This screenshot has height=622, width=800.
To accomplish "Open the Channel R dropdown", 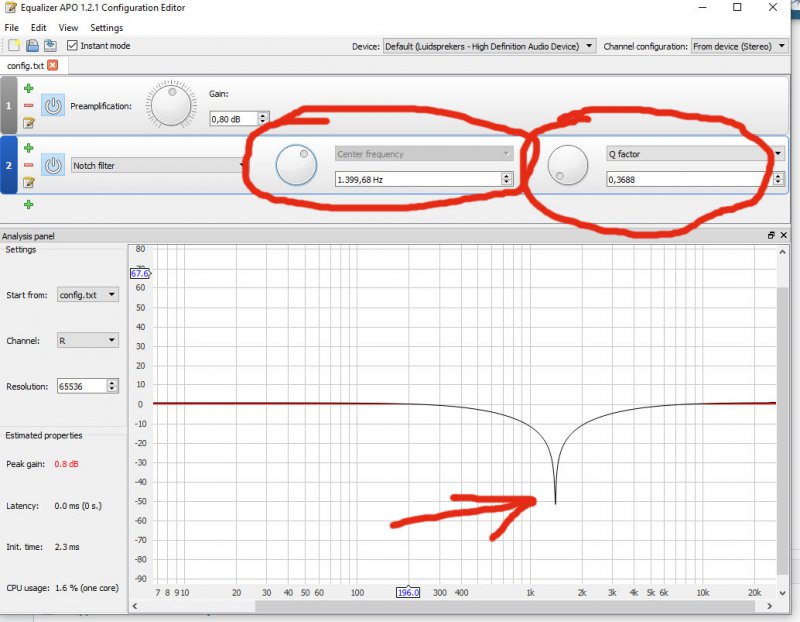I will click(88, 340).
